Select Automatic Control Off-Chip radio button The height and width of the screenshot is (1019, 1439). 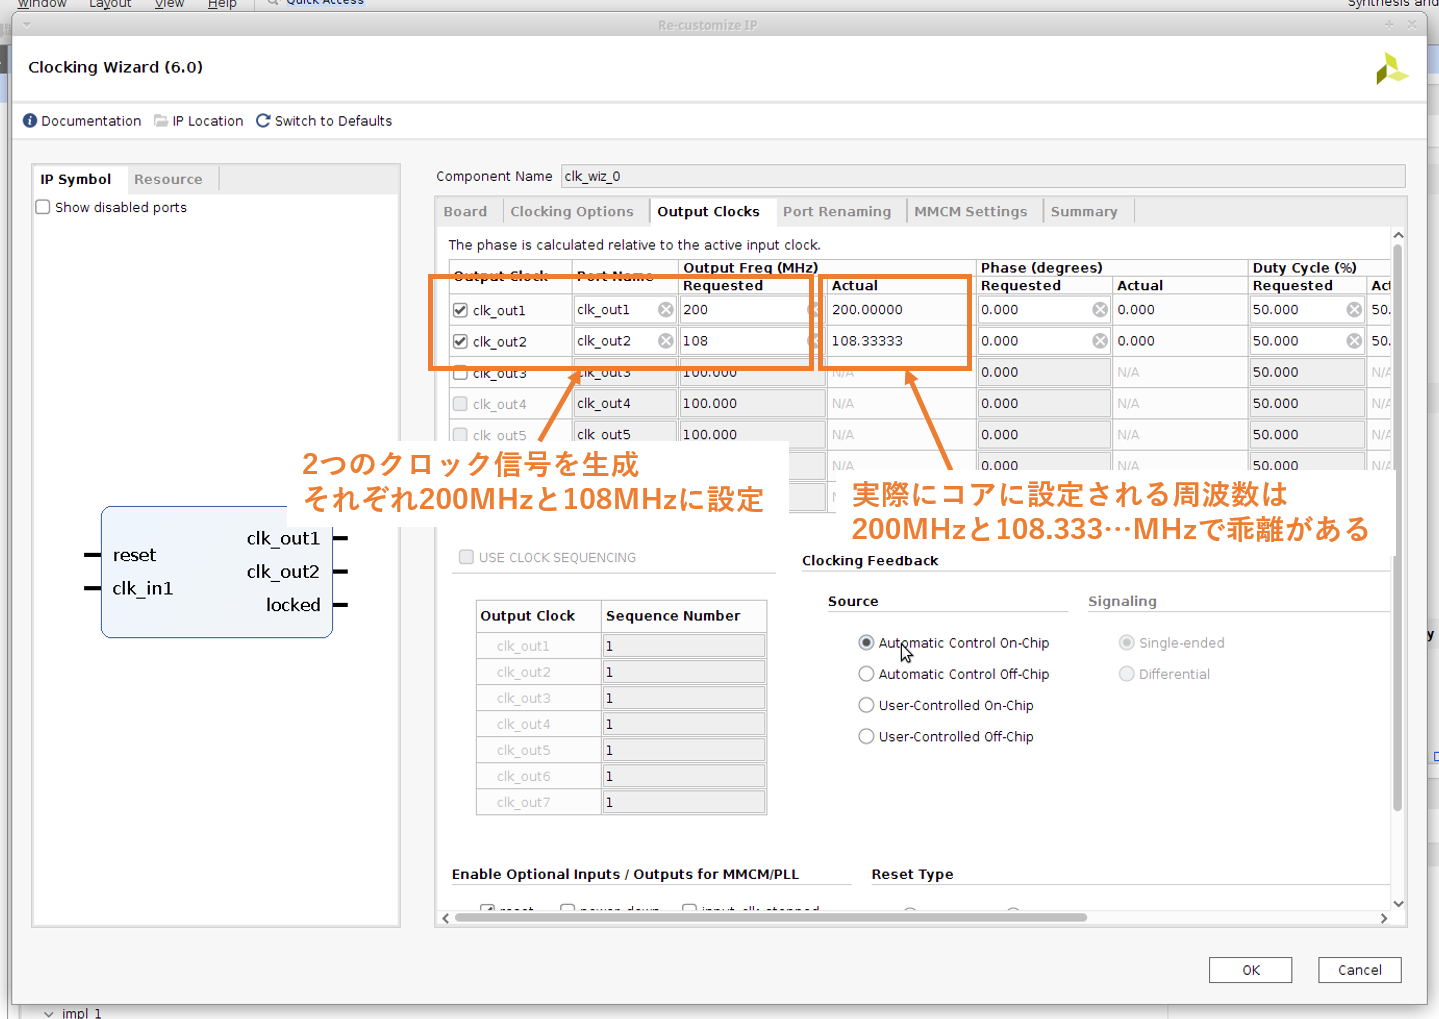(866, 674)
